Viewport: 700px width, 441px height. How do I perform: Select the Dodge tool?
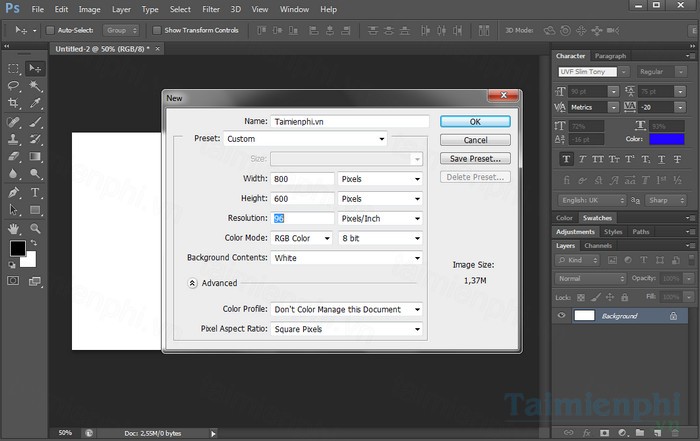[35, 174]
